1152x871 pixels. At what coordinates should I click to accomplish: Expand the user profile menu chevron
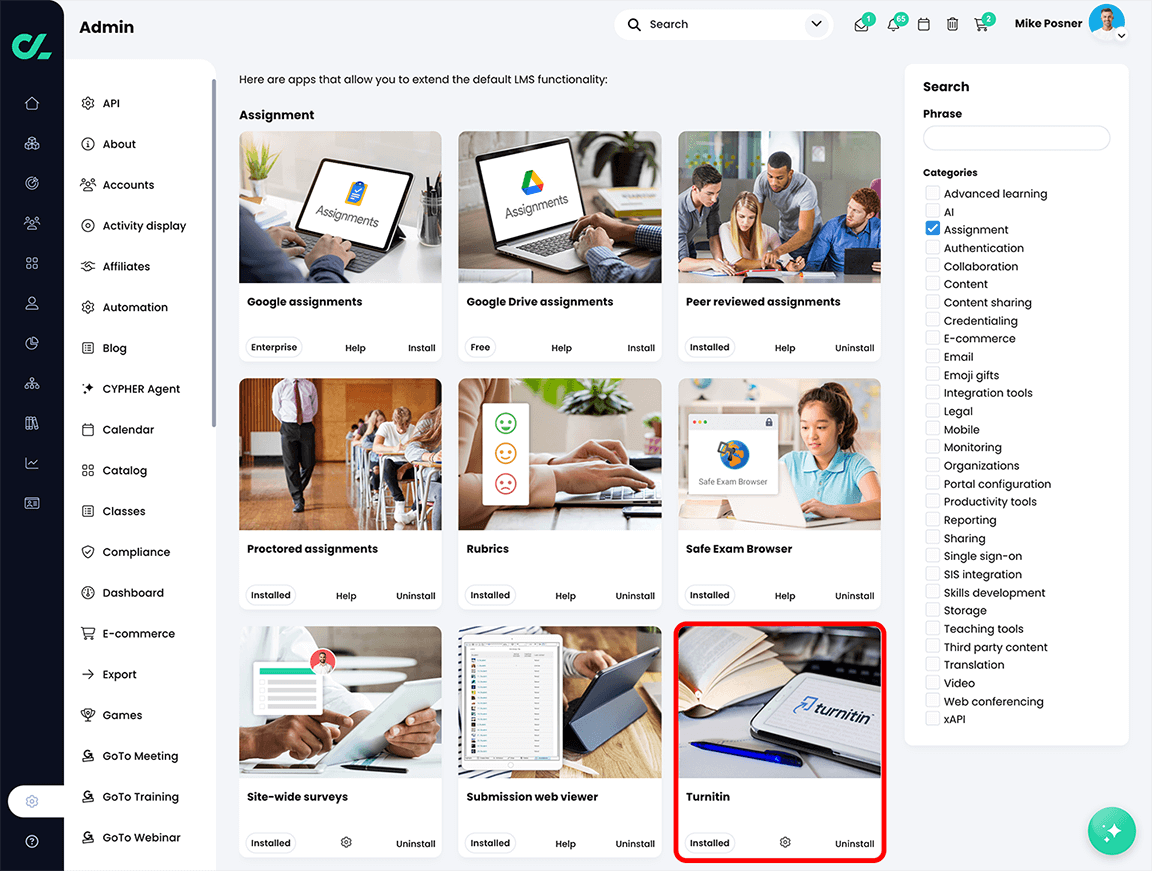click(1121, 35)
